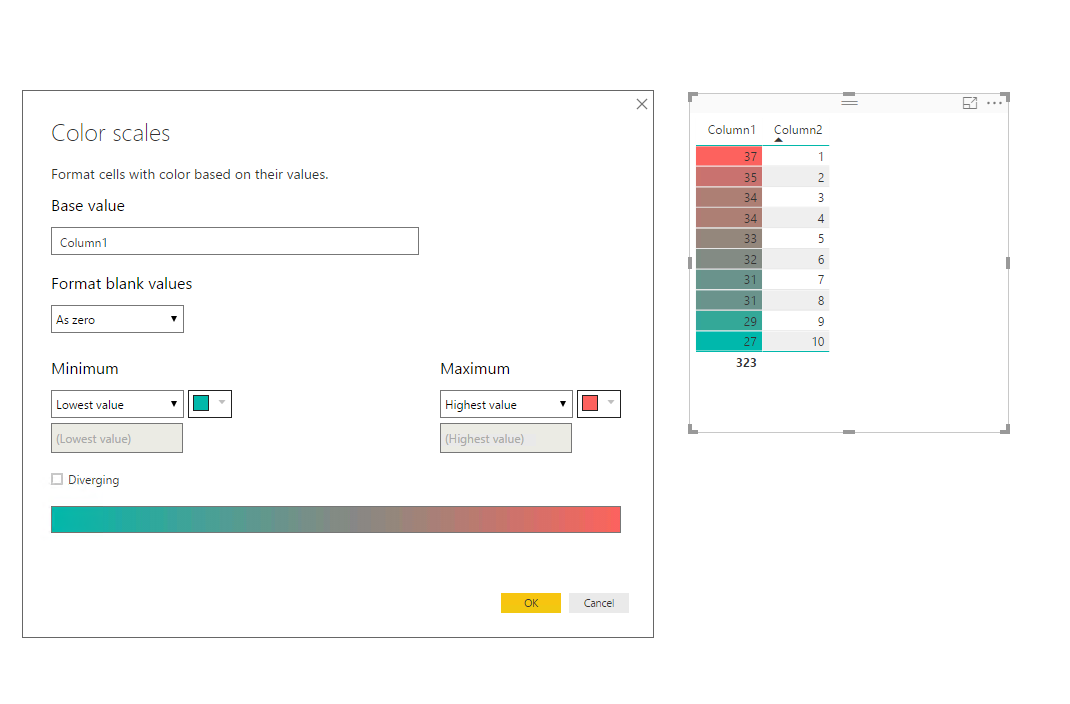Select the cell with value 32
Image resolution: width=1070 pixels, height=704 pixels.
tap(729, 259)
